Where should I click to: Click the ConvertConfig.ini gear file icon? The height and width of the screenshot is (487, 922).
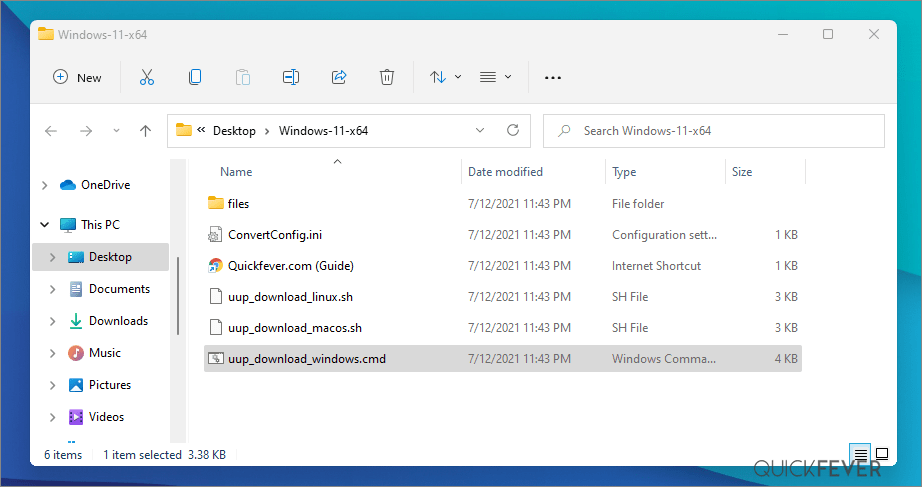point(215,235)
